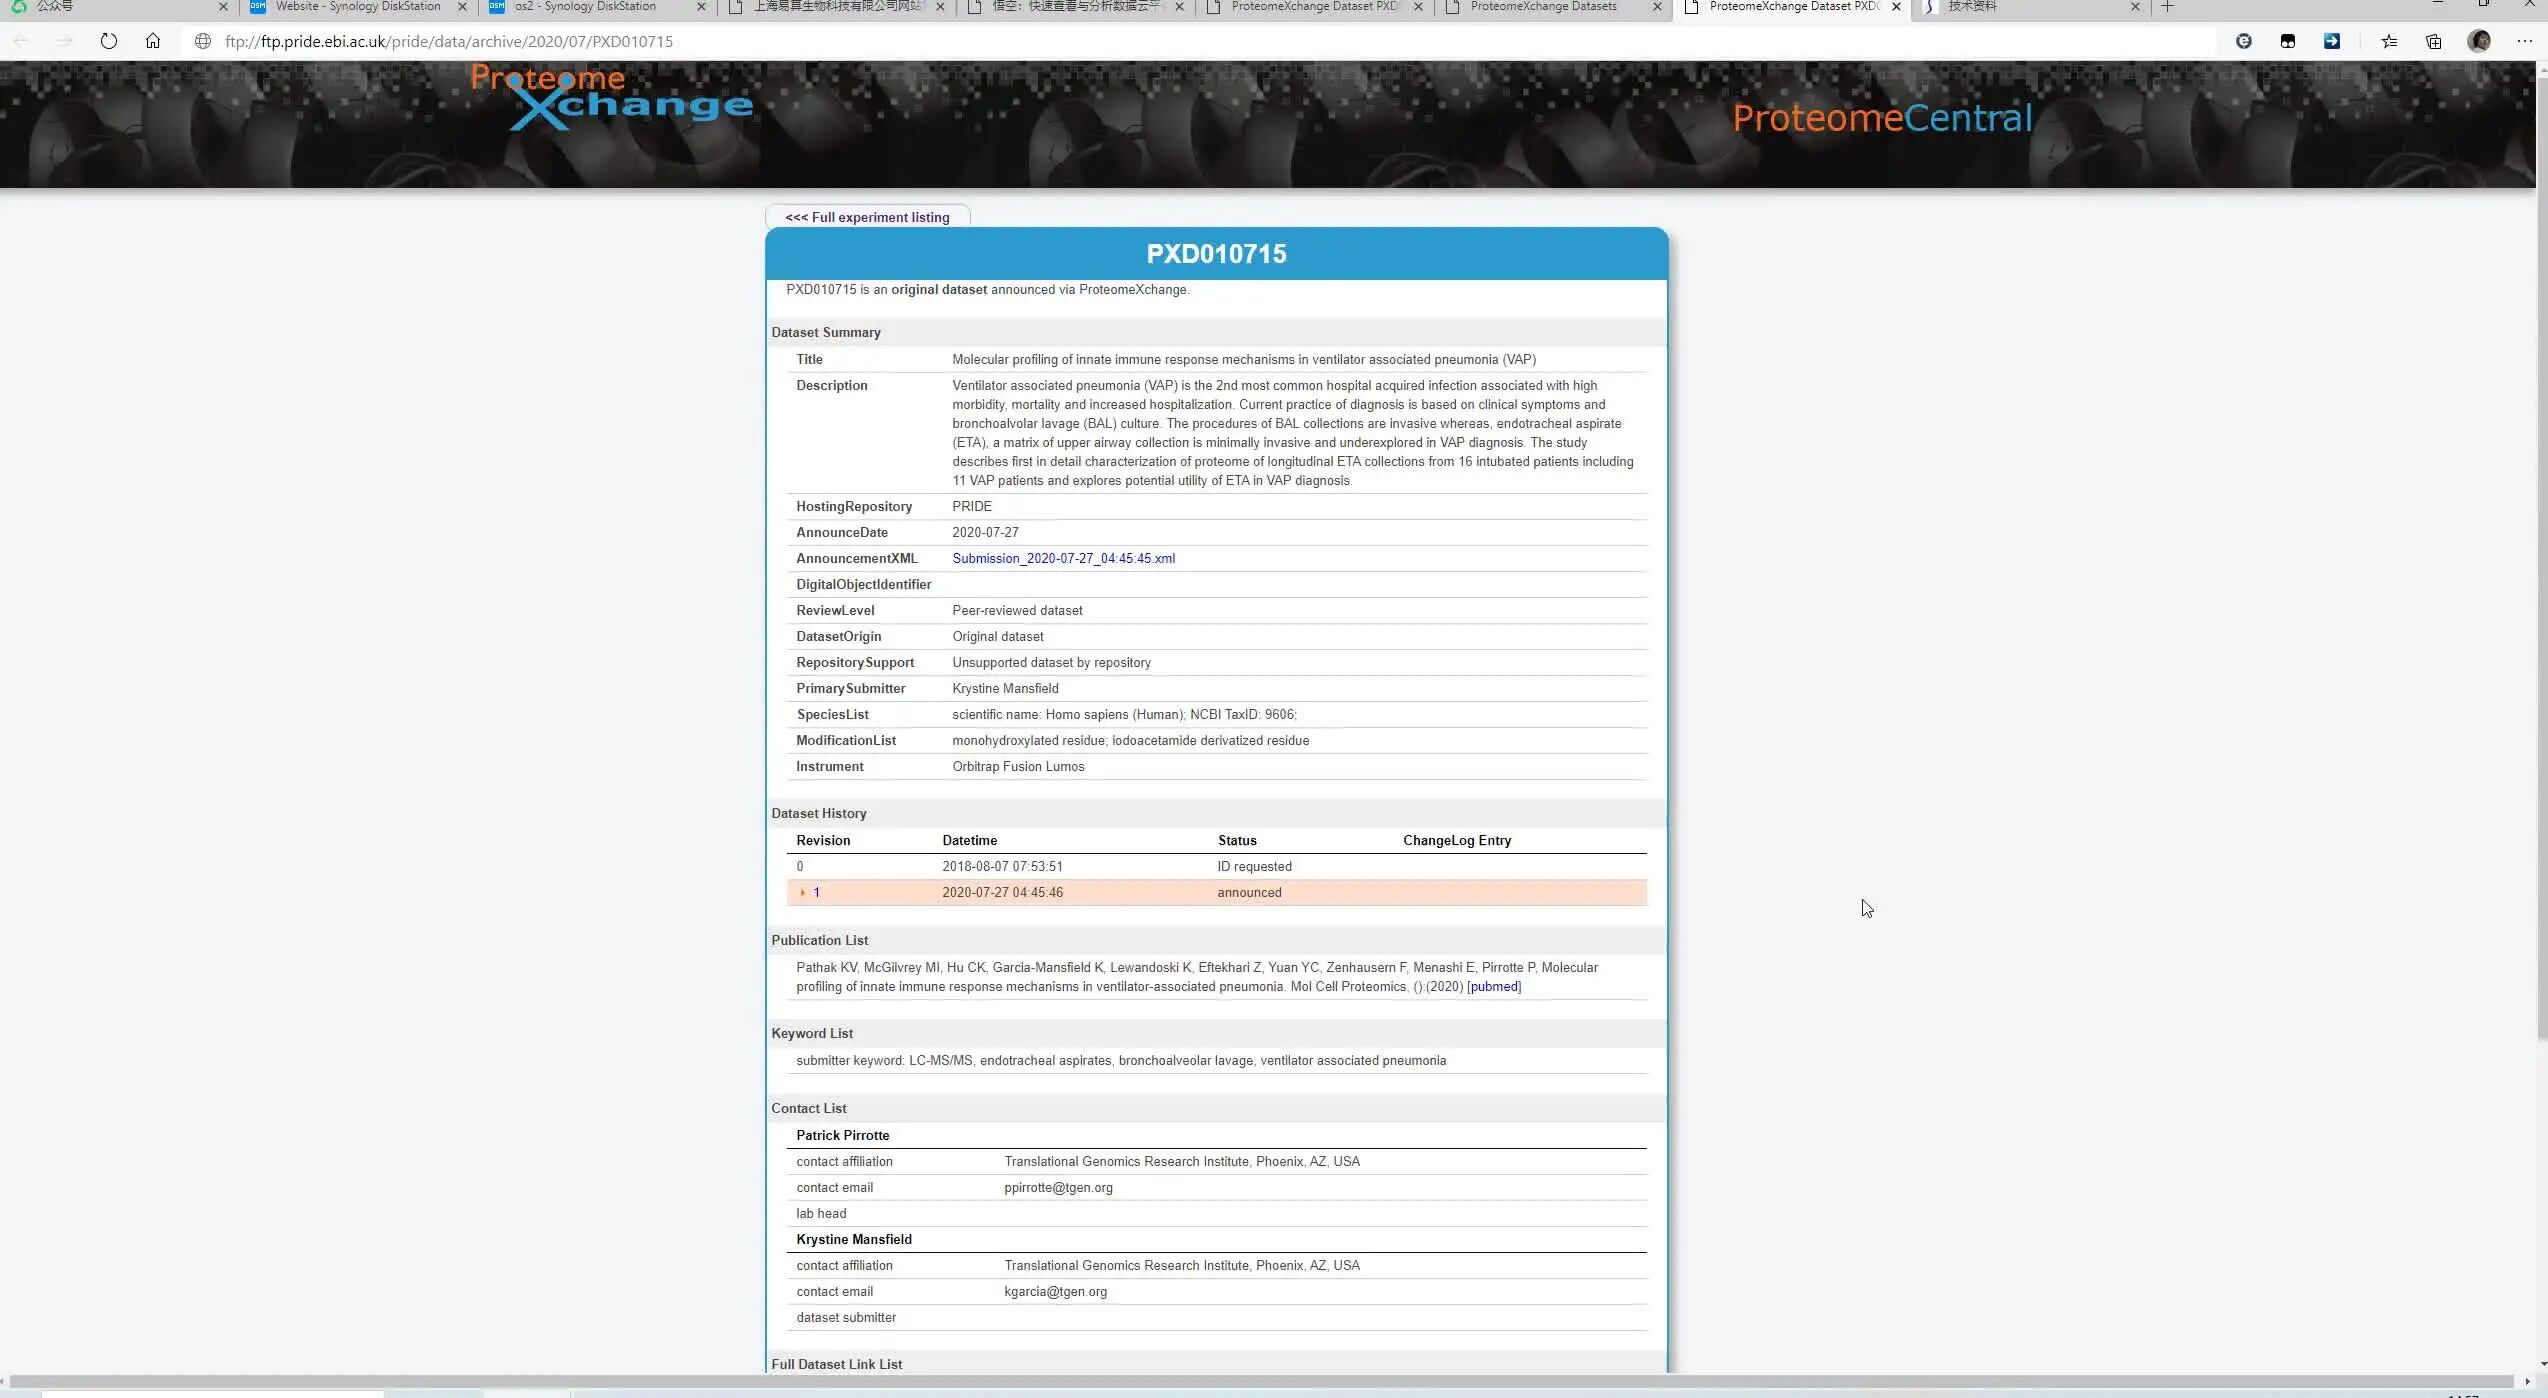The height and width of the screenshot is (1398, 2548).
Task: Click the ppirrotte@tgen.org email
Action: pos(1058,1187)
